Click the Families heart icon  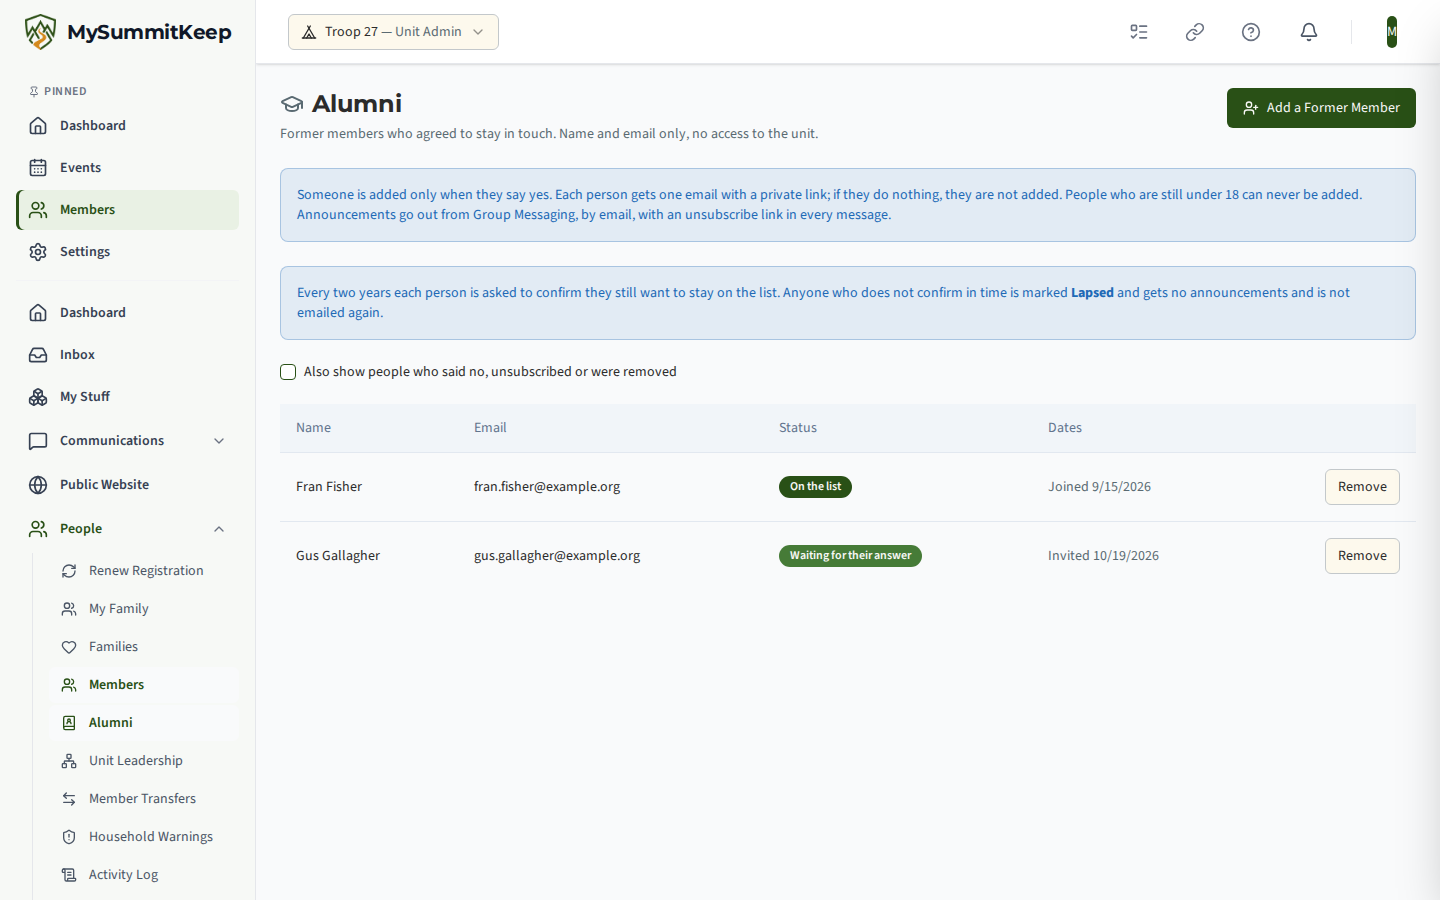pyautogui.click(x=69, y=647)
